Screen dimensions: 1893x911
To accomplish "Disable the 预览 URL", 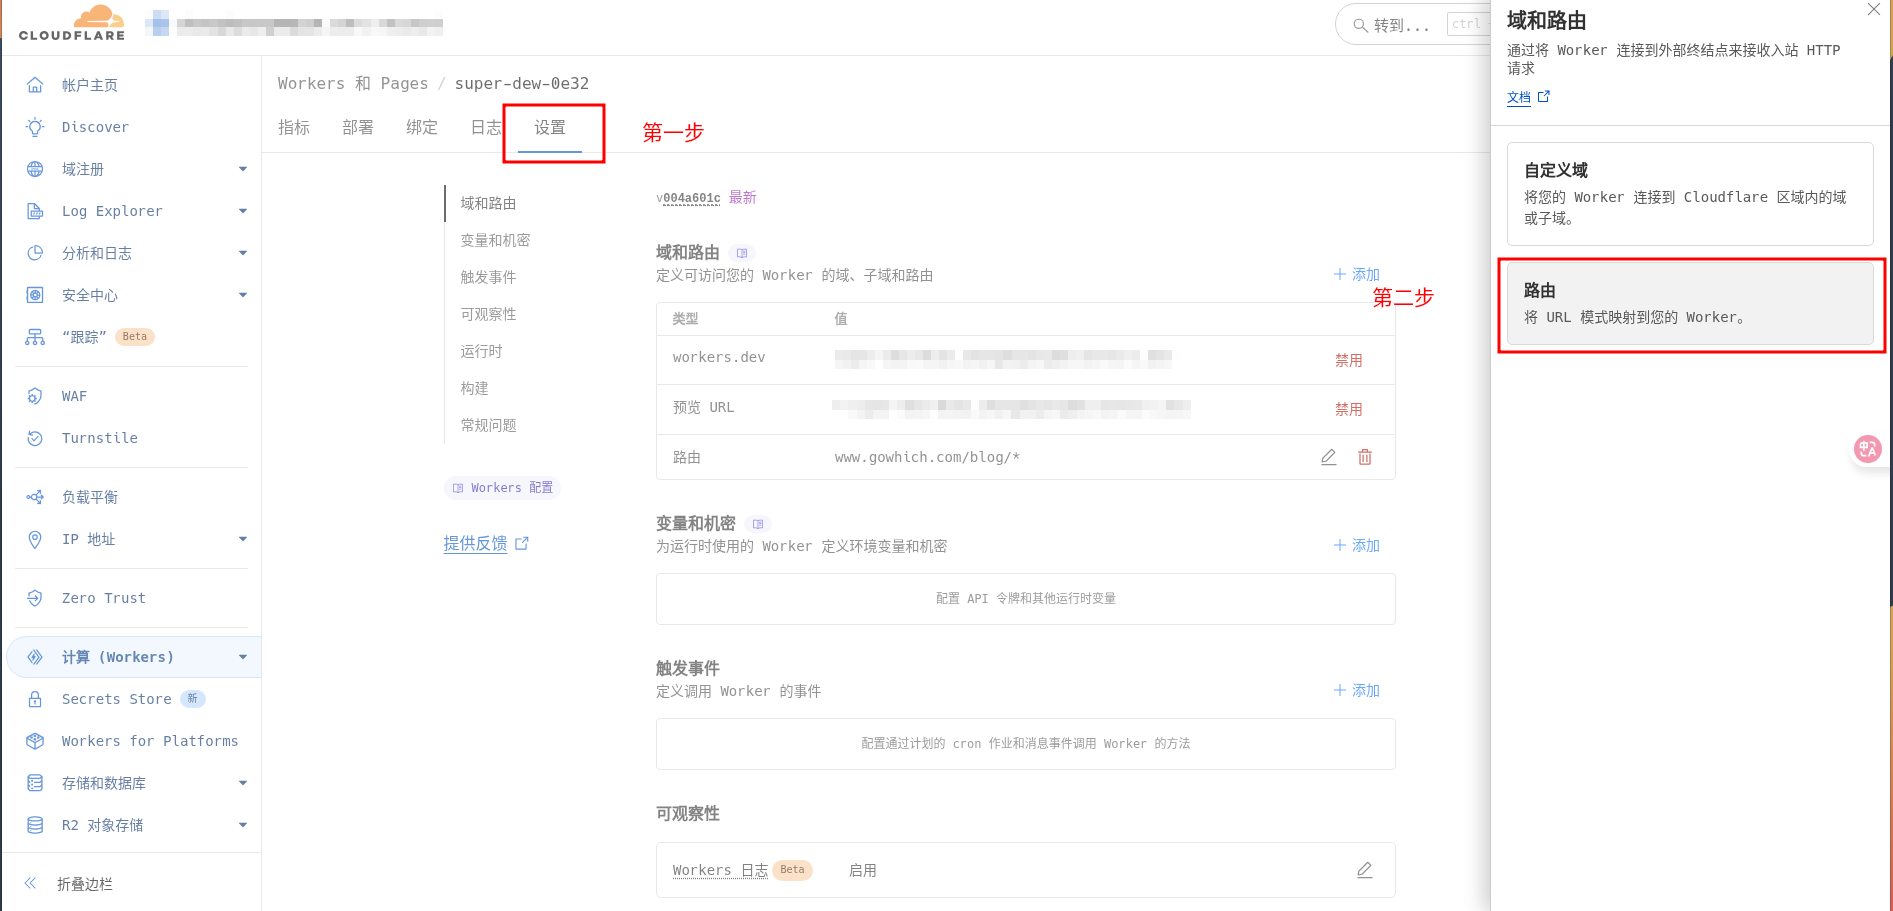I will [x=1349, y=409].
